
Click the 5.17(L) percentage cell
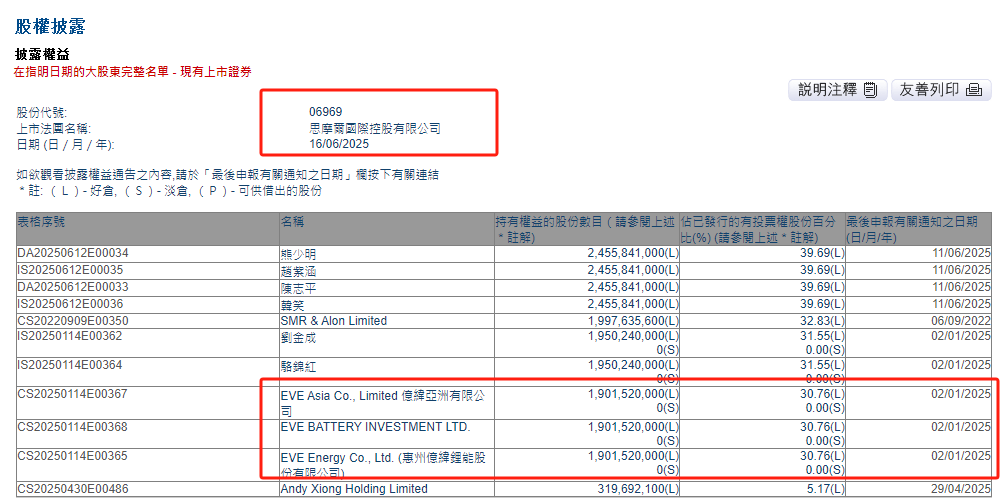tap(825, 489)
